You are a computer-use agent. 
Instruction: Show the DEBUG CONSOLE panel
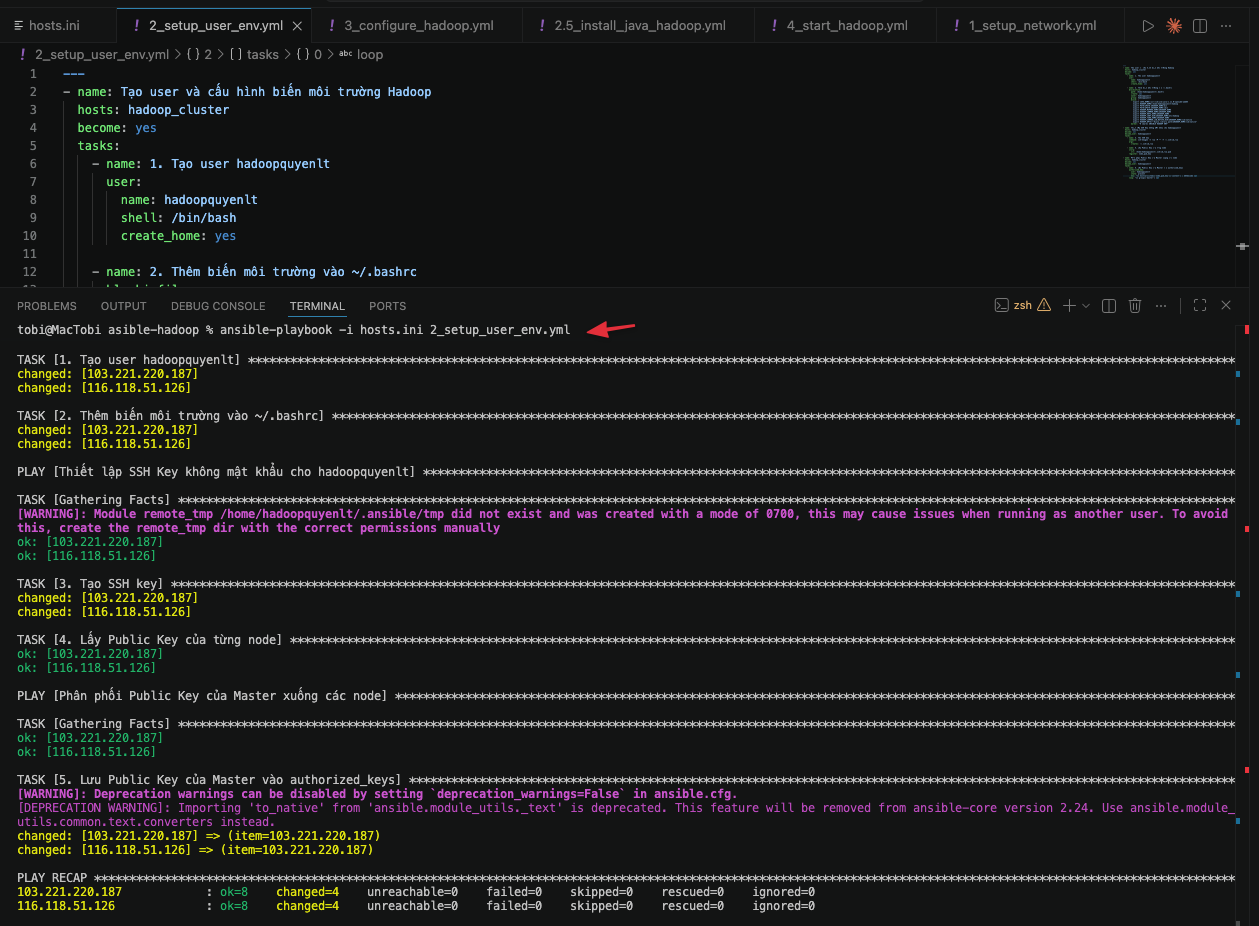coord(218,306)
